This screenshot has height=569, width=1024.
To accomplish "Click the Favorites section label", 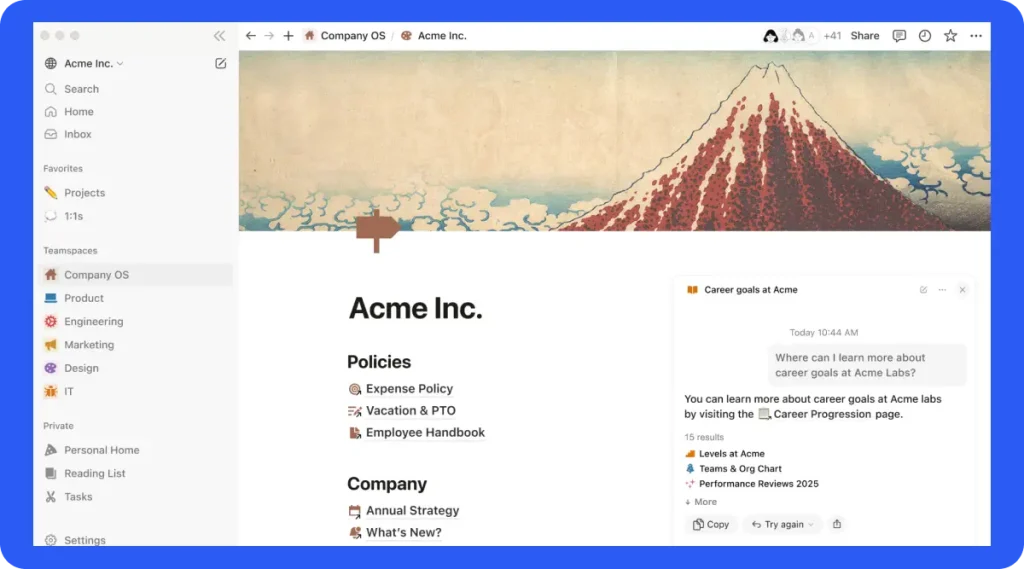I will coord(63,169).
